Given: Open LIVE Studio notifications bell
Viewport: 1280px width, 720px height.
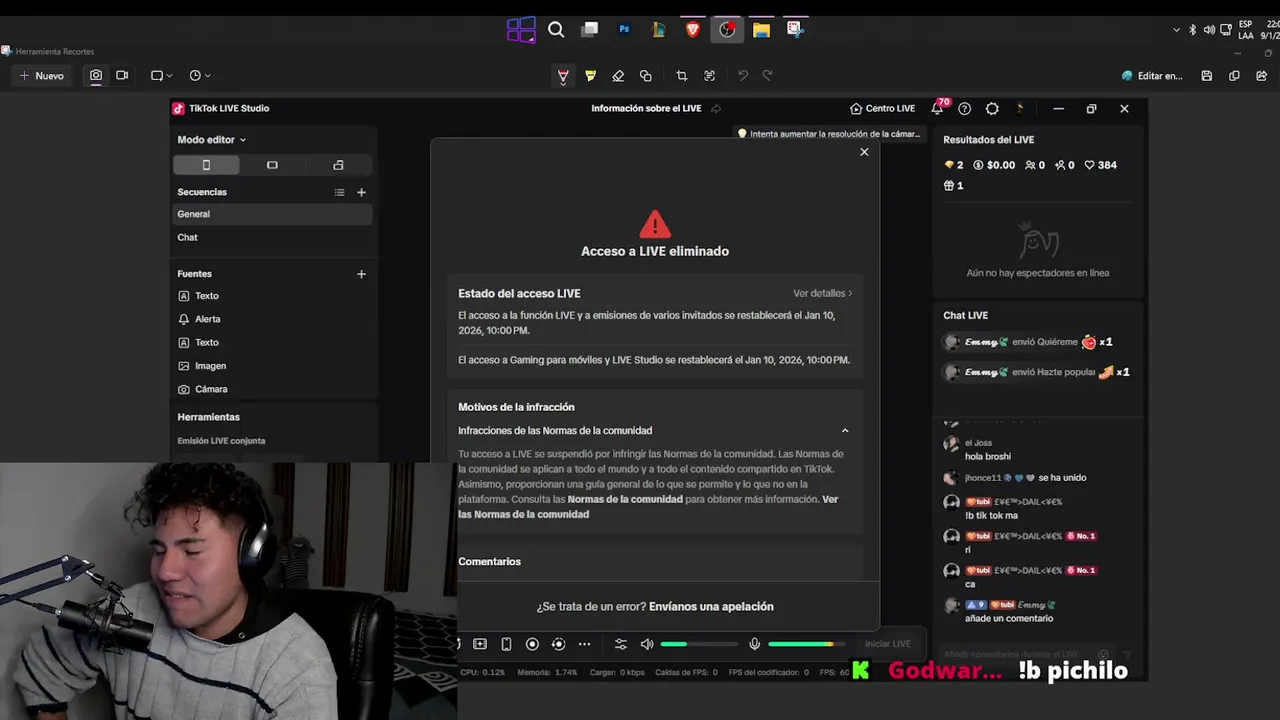Looking at the screenshot, I should click(x=937, y=108).
